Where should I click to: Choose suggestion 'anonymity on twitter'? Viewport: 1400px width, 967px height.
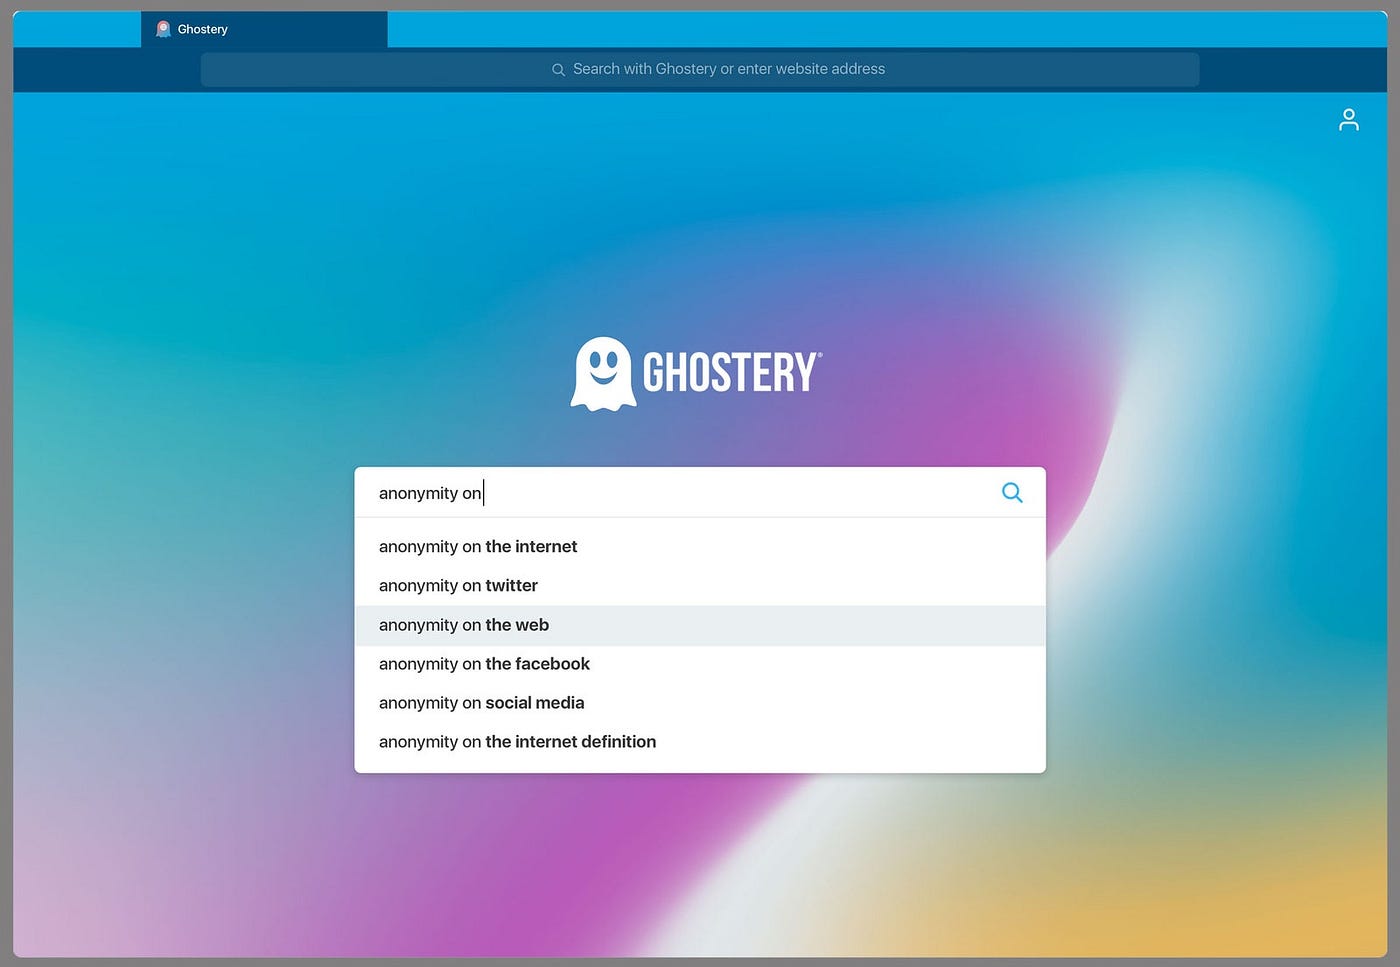point(700,585)
